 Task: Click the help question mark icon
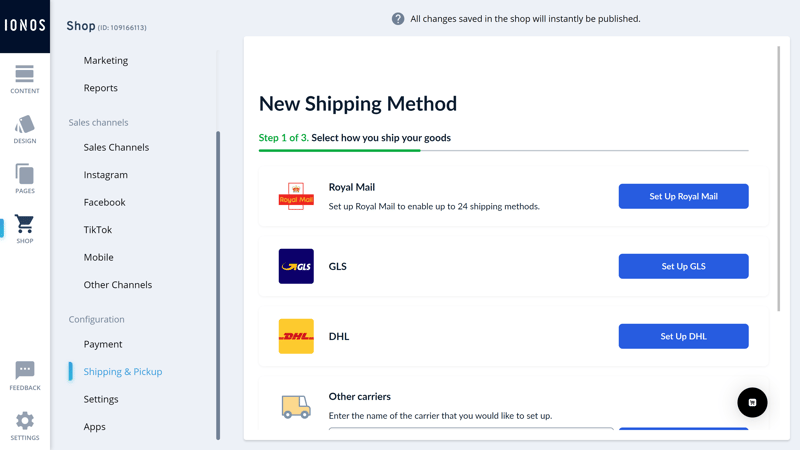point(398,19)
